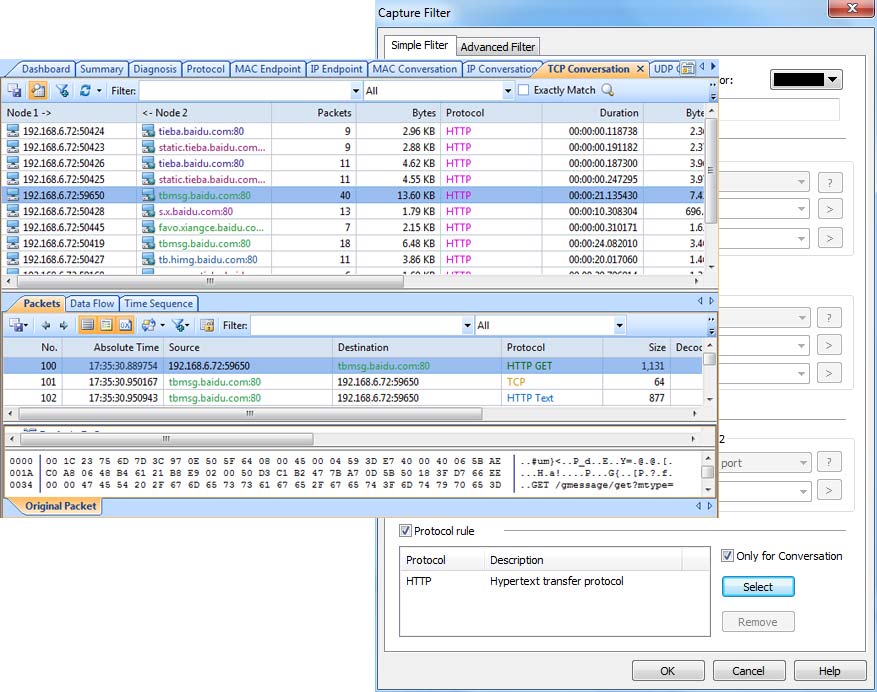Click the magnifier search icon next to Exactly Match

(607, 90)
